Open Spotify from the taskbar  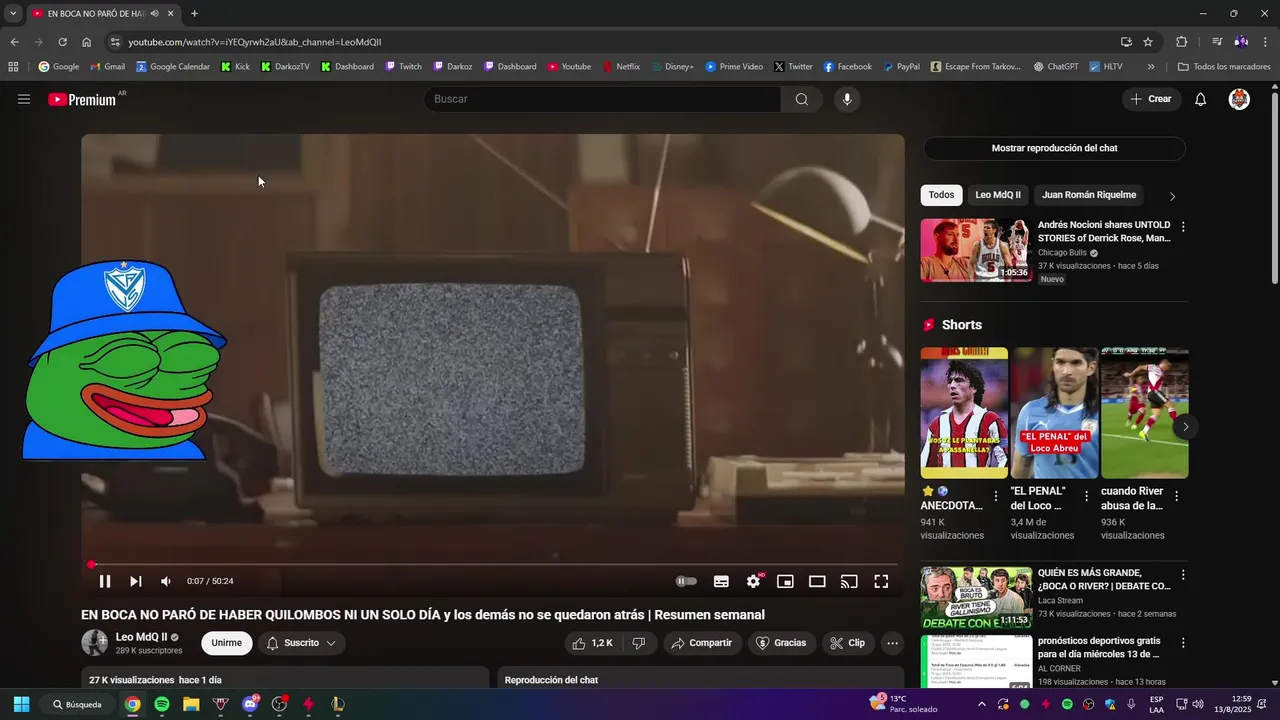161,704
